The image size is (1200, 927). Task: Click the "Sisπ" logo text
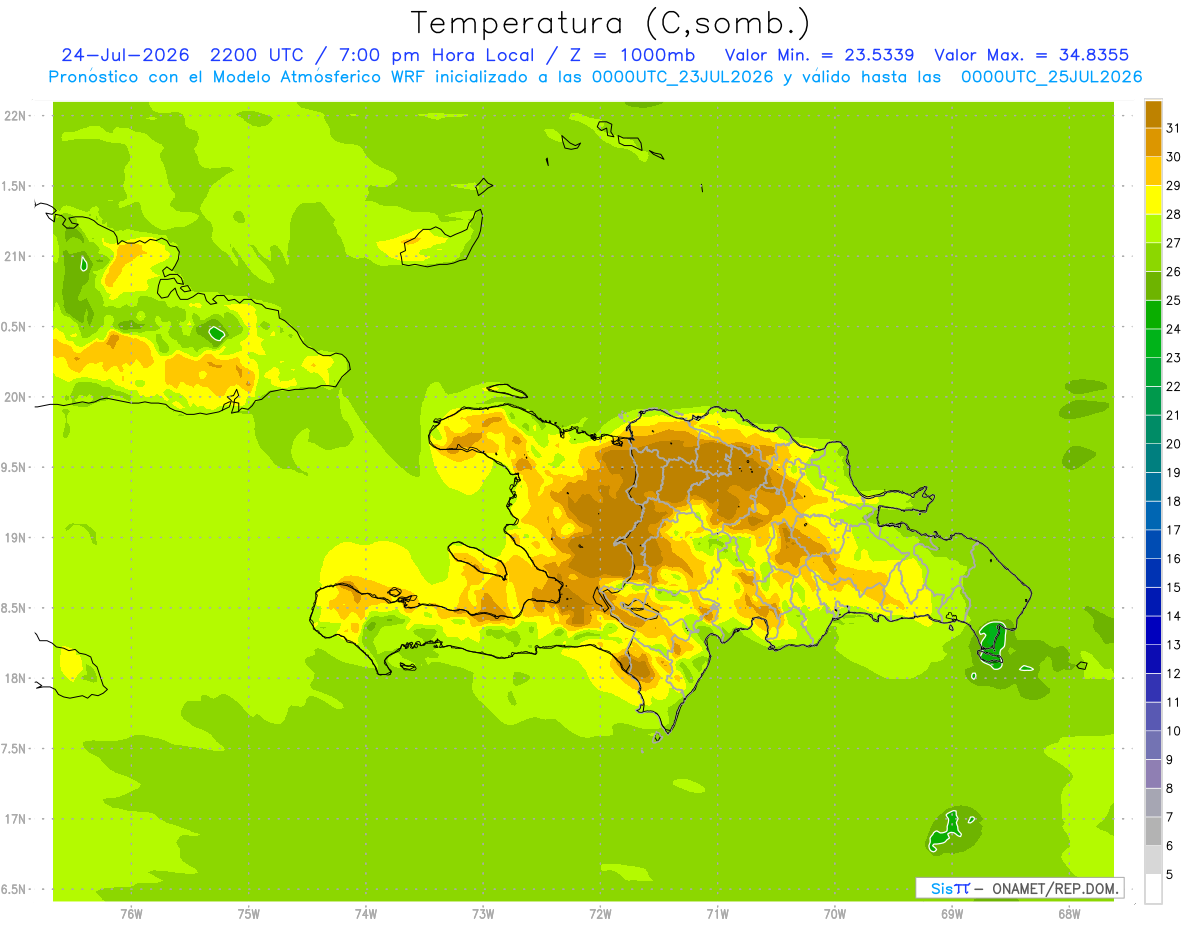pos(950,888)
